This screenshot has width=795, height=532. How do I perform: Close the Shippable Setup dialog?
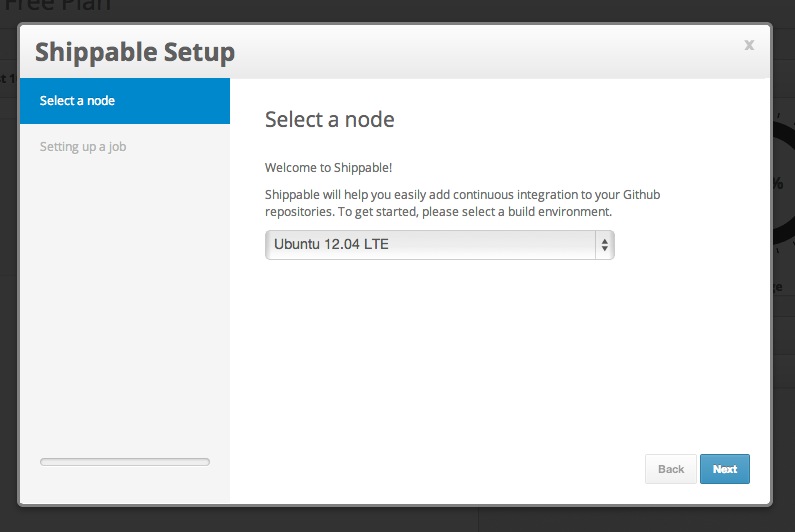[x=749, y=45]
